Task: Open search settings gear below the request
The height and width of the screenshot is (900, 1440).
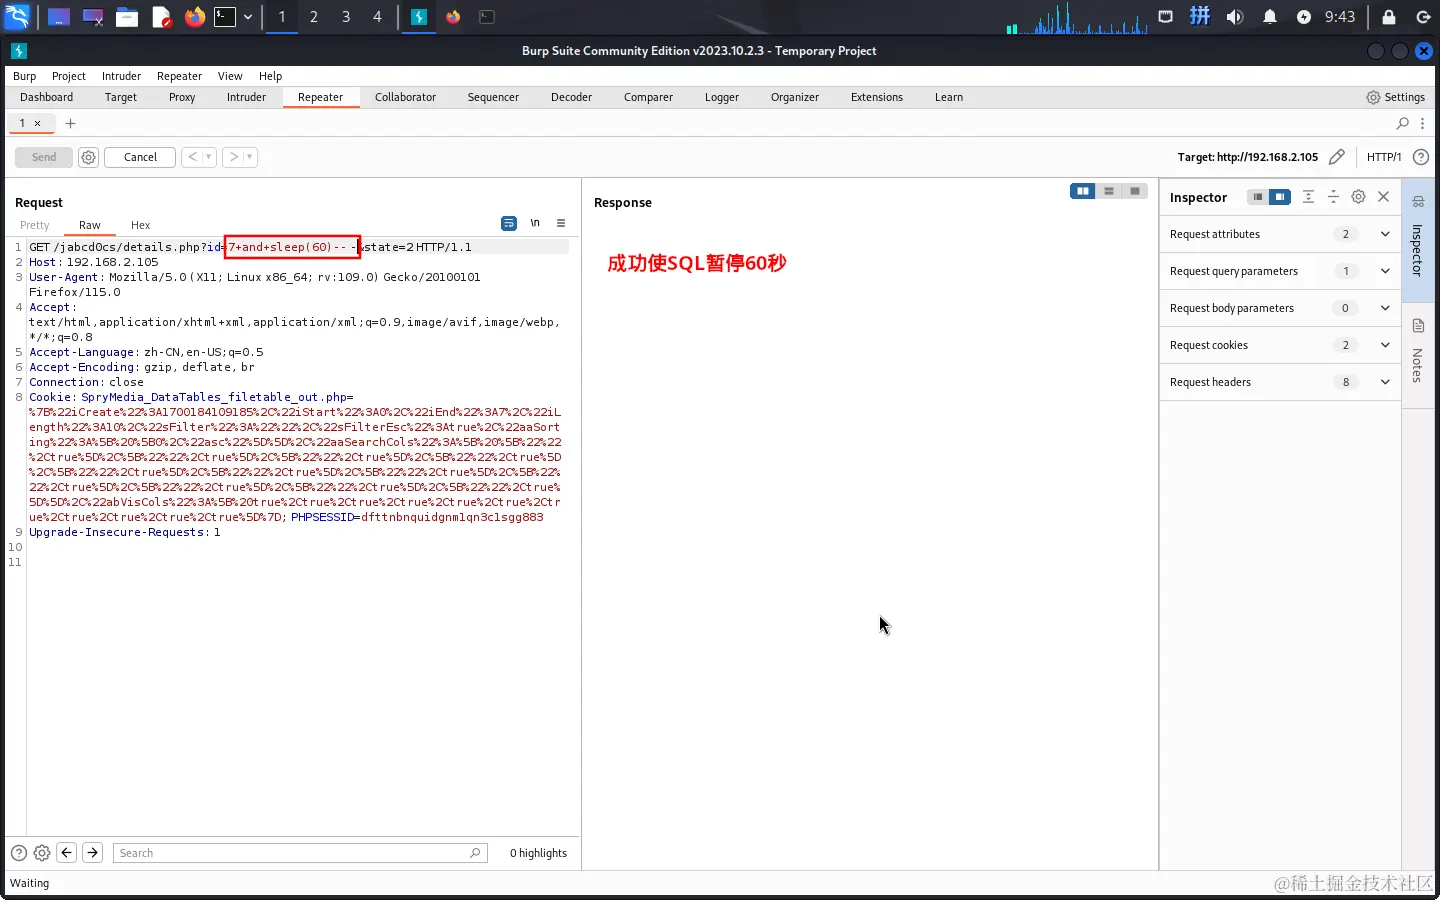Action: [x=42, y=853]
